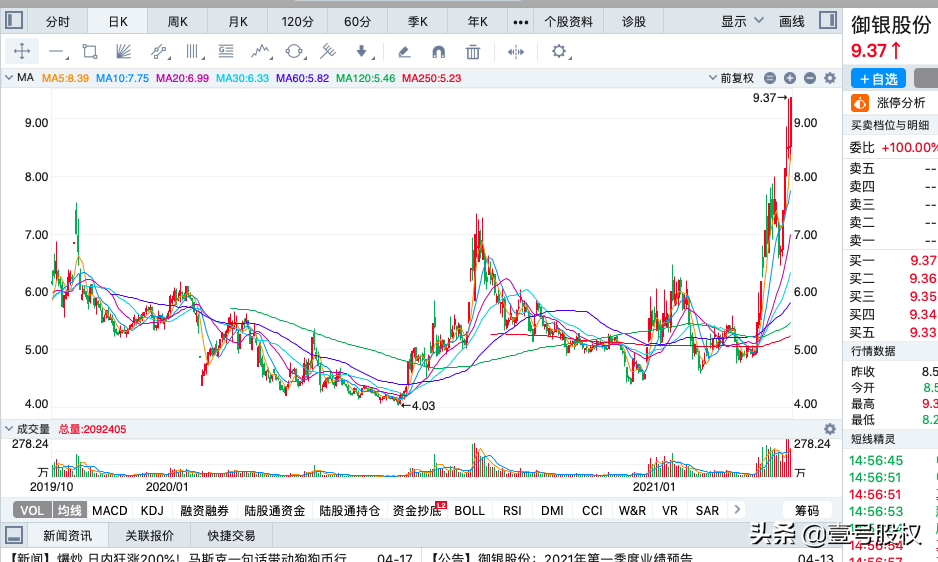The height and width of the screenshot is (562, 938).
Task: Switch to 周K weekly chart tab
Action: (178, 22)
